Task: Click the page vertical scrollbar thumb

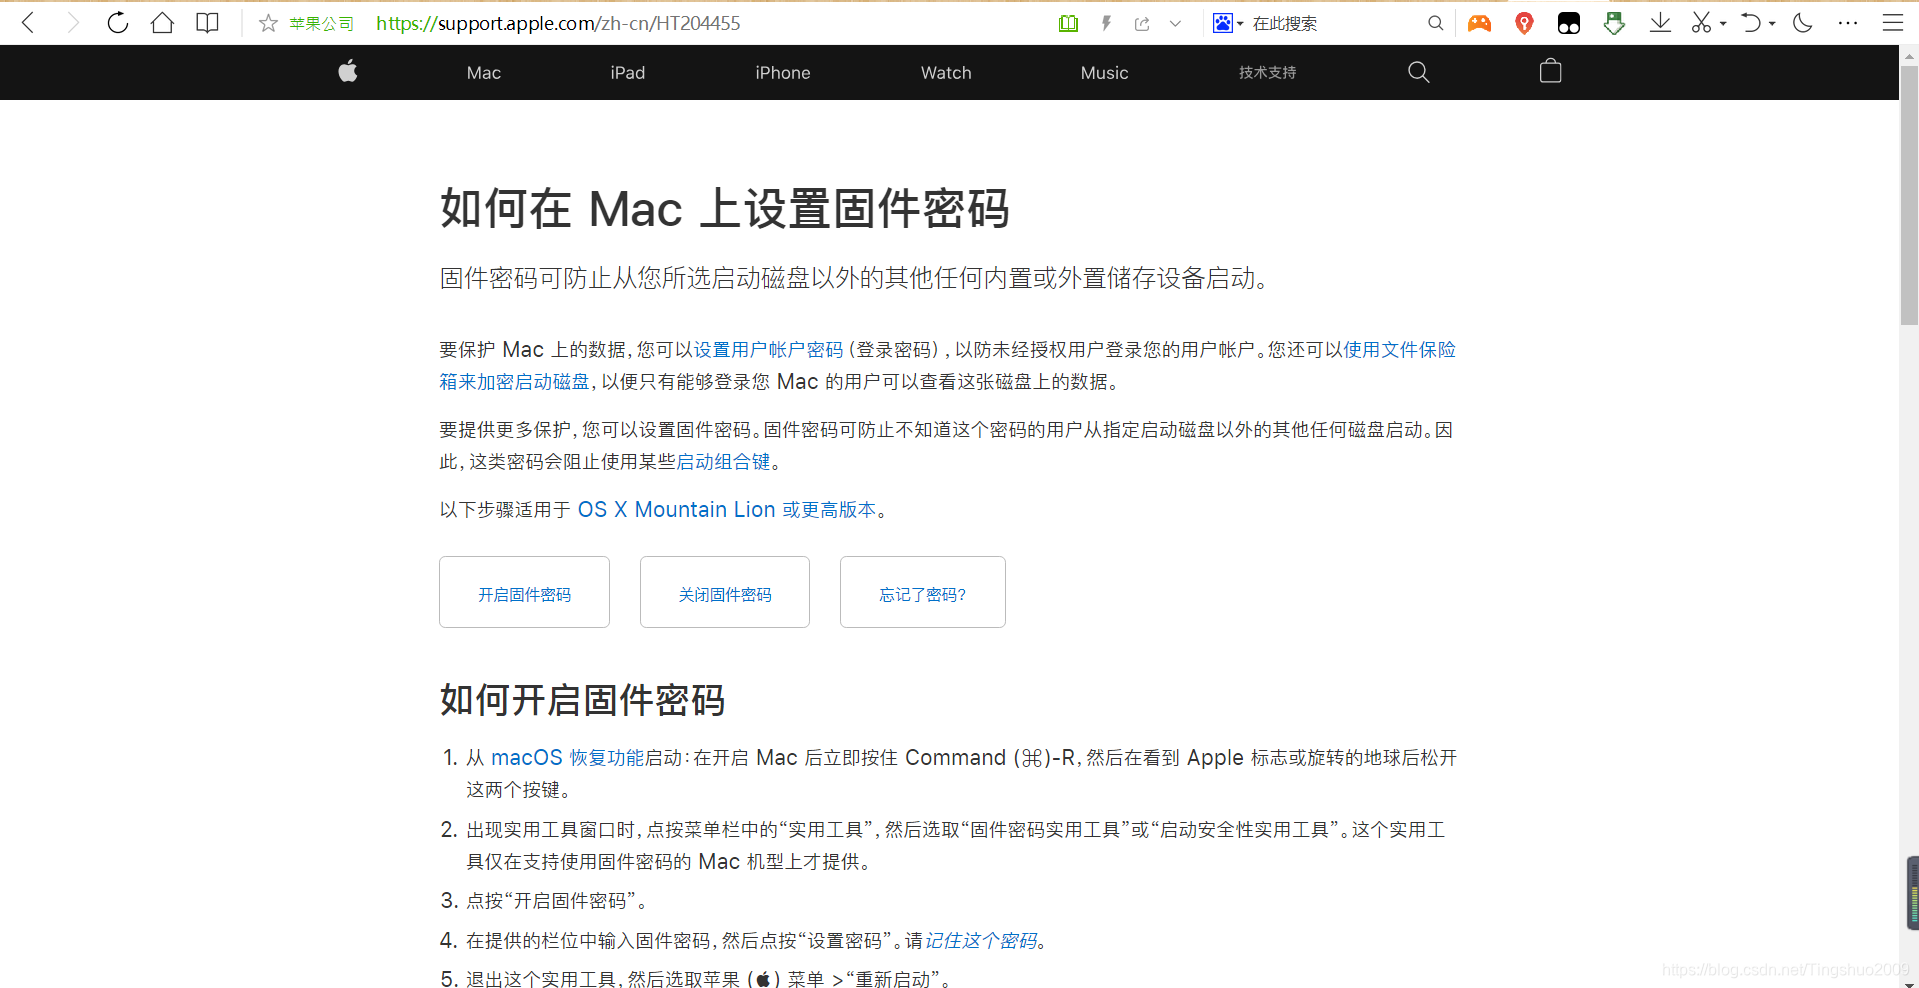Action: (x=1909, y=196)
